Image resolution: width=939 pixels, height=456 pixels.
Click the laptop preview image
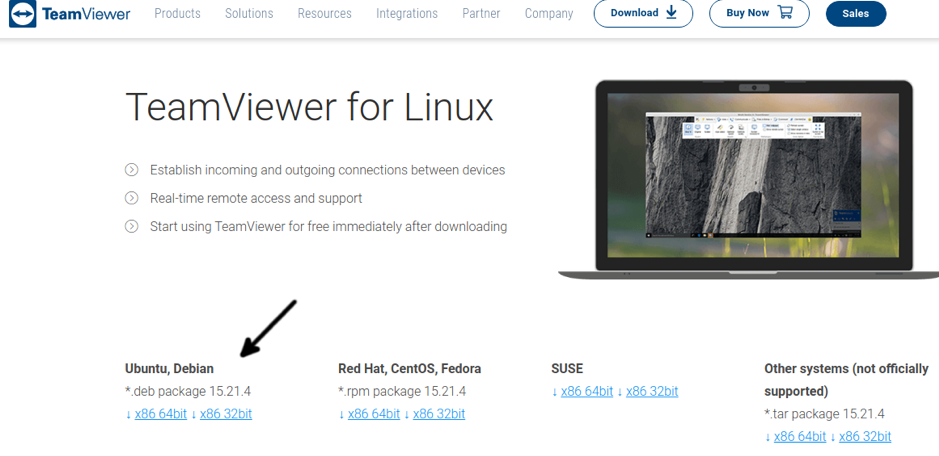coord(749,179)
